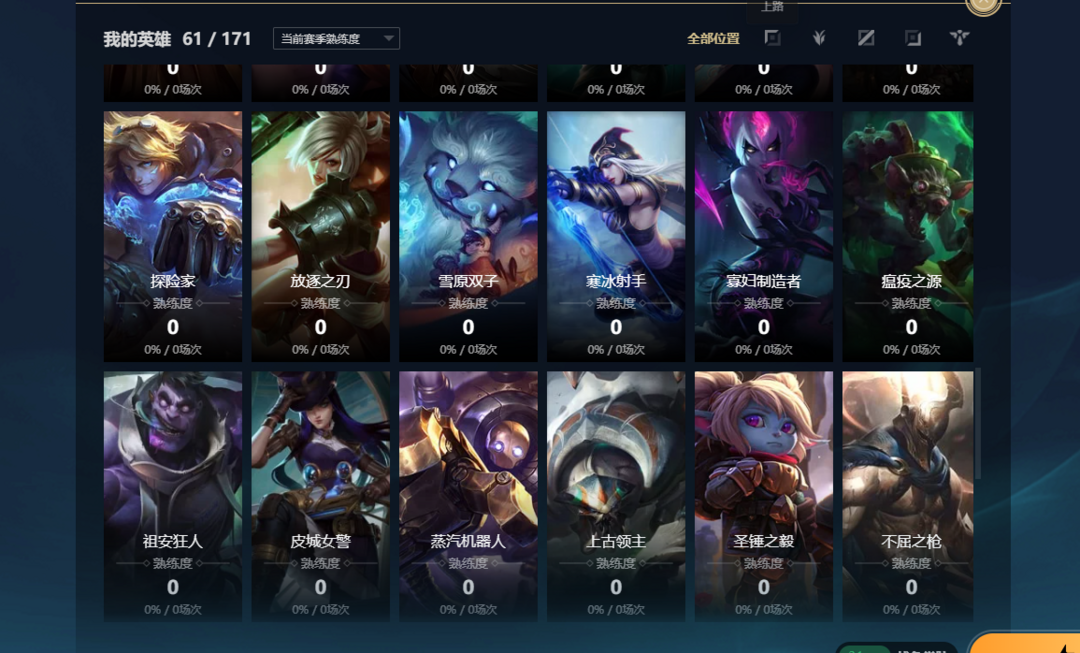The width and height of the screenshot is (1080, 653).
Task: Open the 圣锤之毅 champion card
Action: click(764, 497)
